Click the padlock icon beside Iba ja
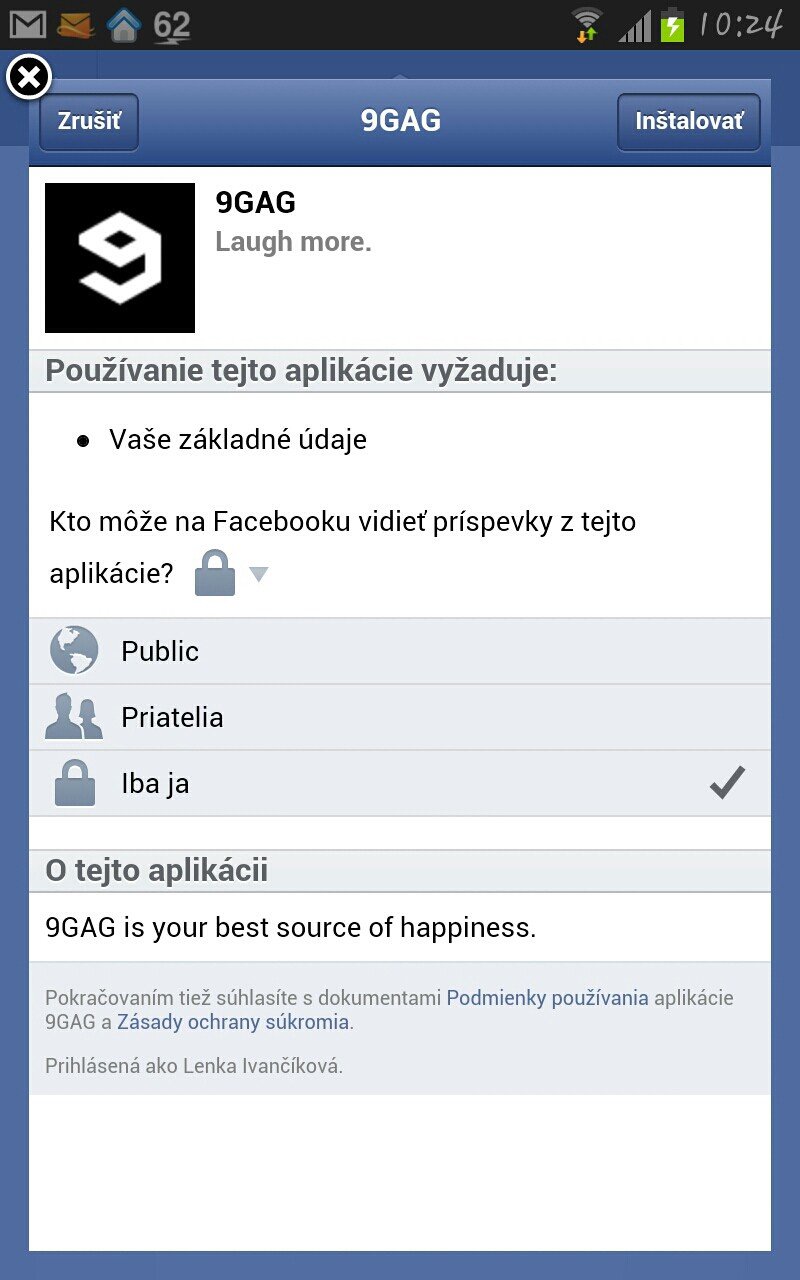Viewport: 800px width, 1280px height. pyautogui.click(x=74, y=783)
